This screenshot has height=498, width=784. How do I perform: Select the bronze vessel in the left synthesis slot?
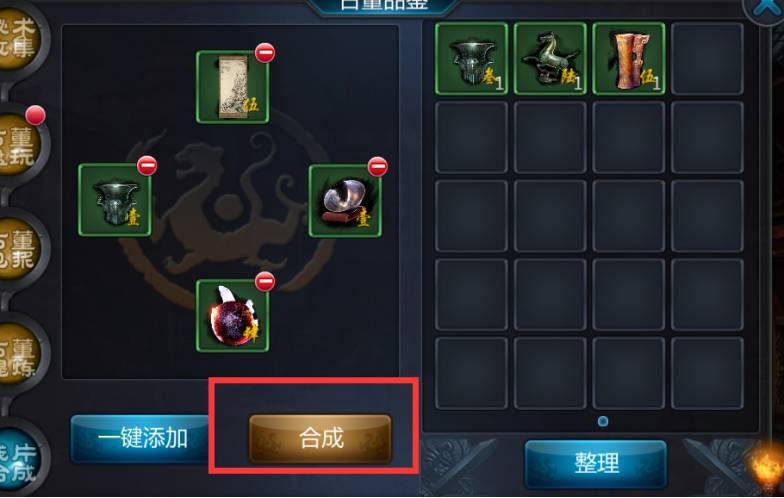tap(115, 200)
